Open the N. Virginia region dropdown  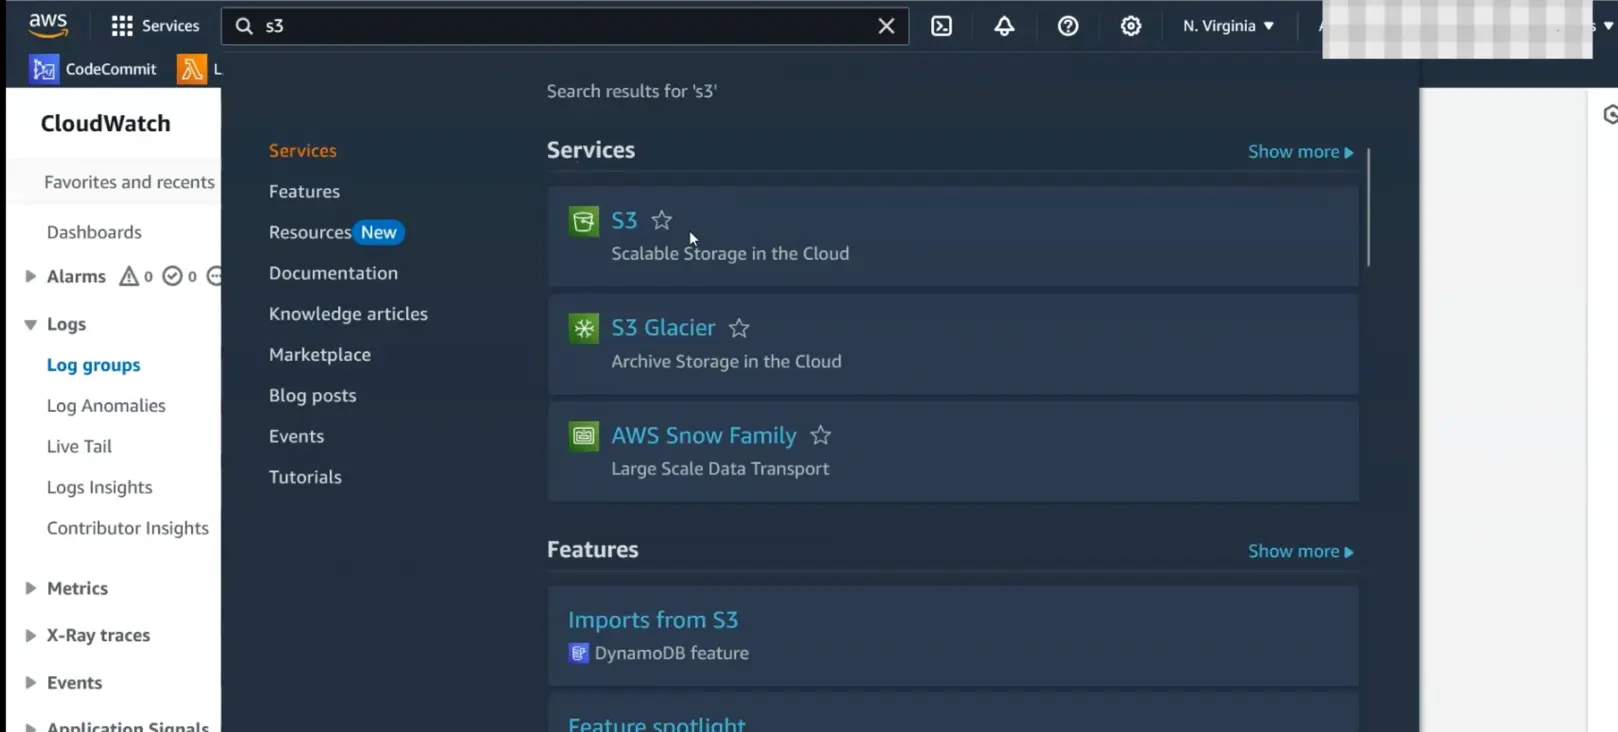point(1228,26)
